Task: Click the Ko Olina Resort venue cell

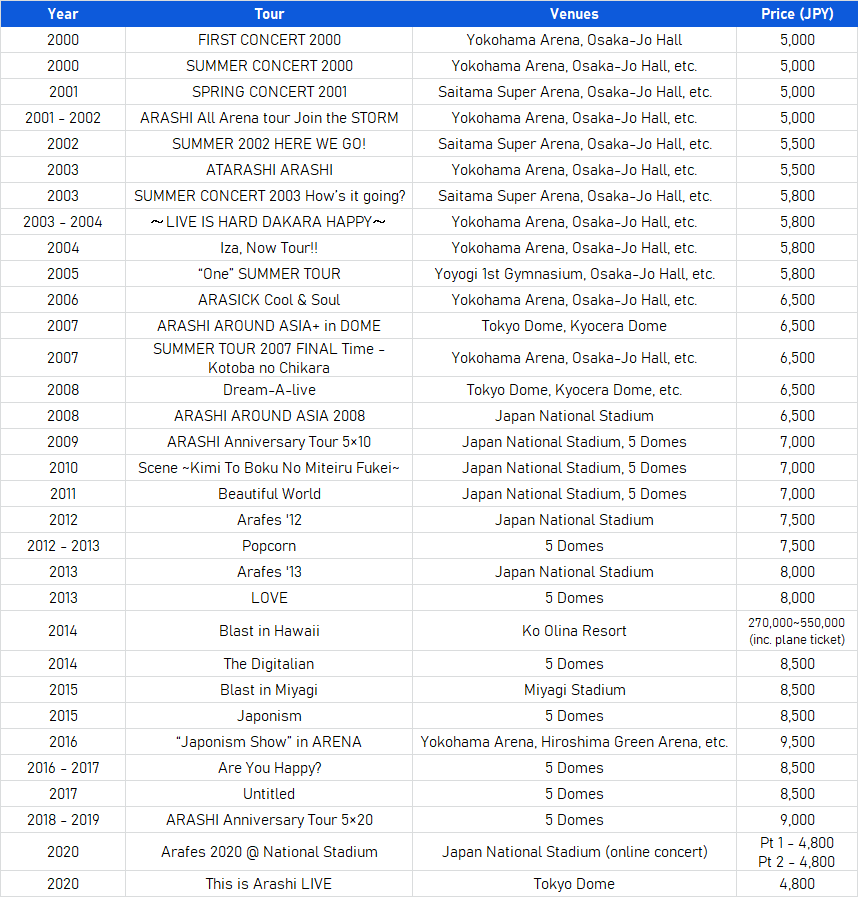Action: 574,631
